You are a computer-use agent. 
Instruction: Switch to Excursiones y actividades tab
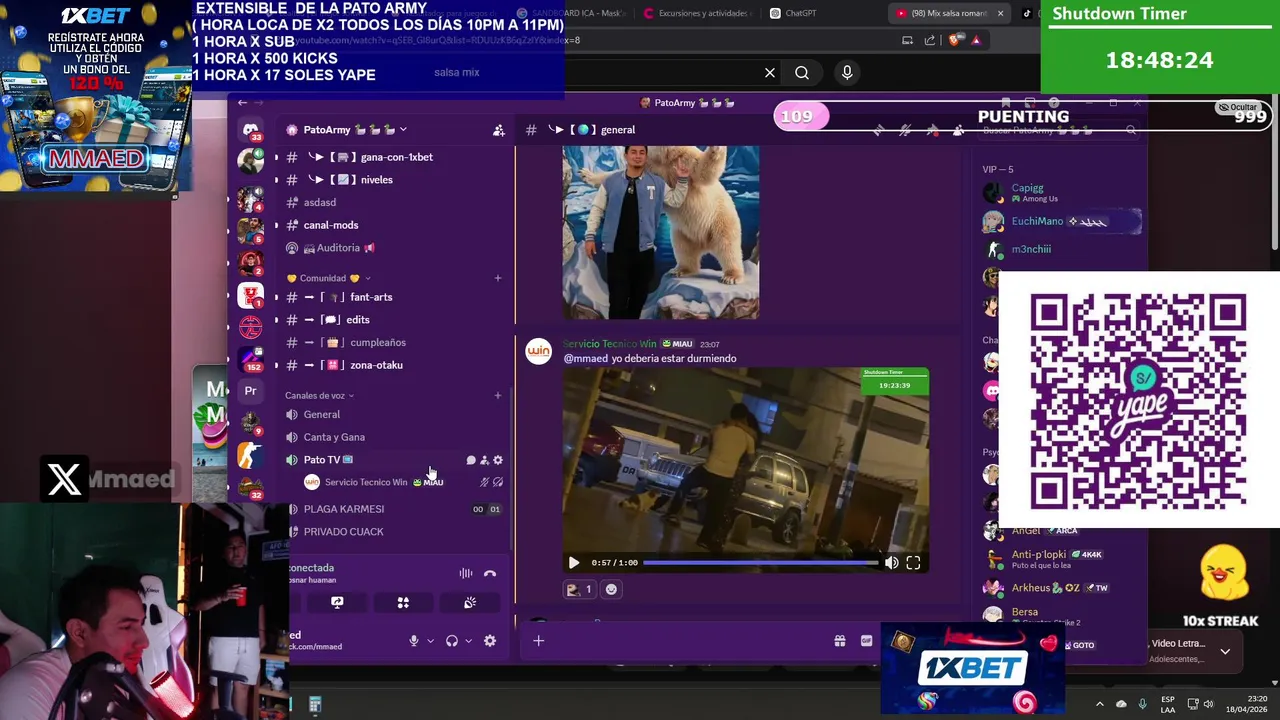(697, 13)
